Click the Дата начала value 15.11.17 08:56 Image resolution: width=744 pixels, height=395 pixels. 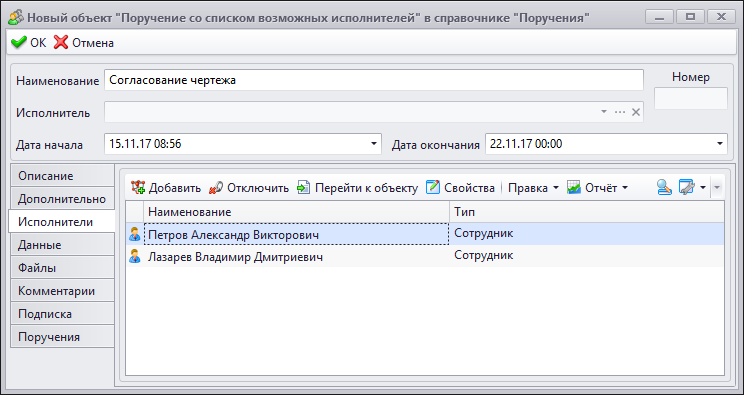tap(145, 144)
